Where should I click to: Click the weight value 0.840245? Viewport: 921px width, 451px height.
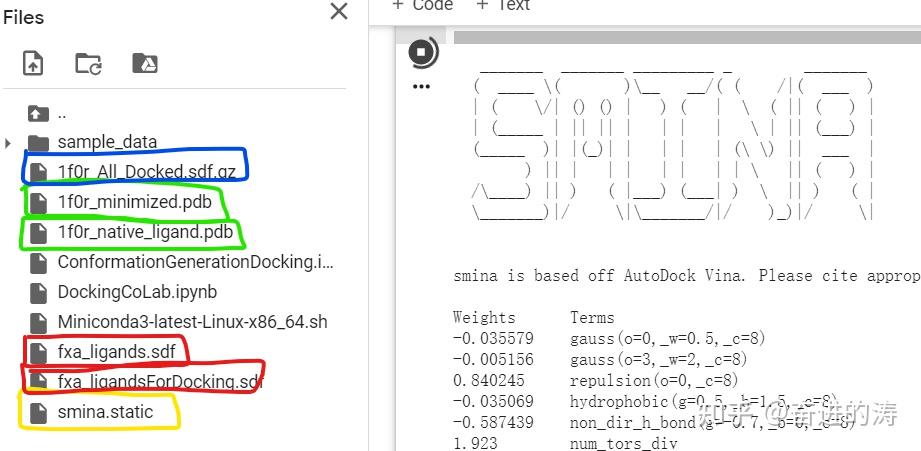[489, 381]
